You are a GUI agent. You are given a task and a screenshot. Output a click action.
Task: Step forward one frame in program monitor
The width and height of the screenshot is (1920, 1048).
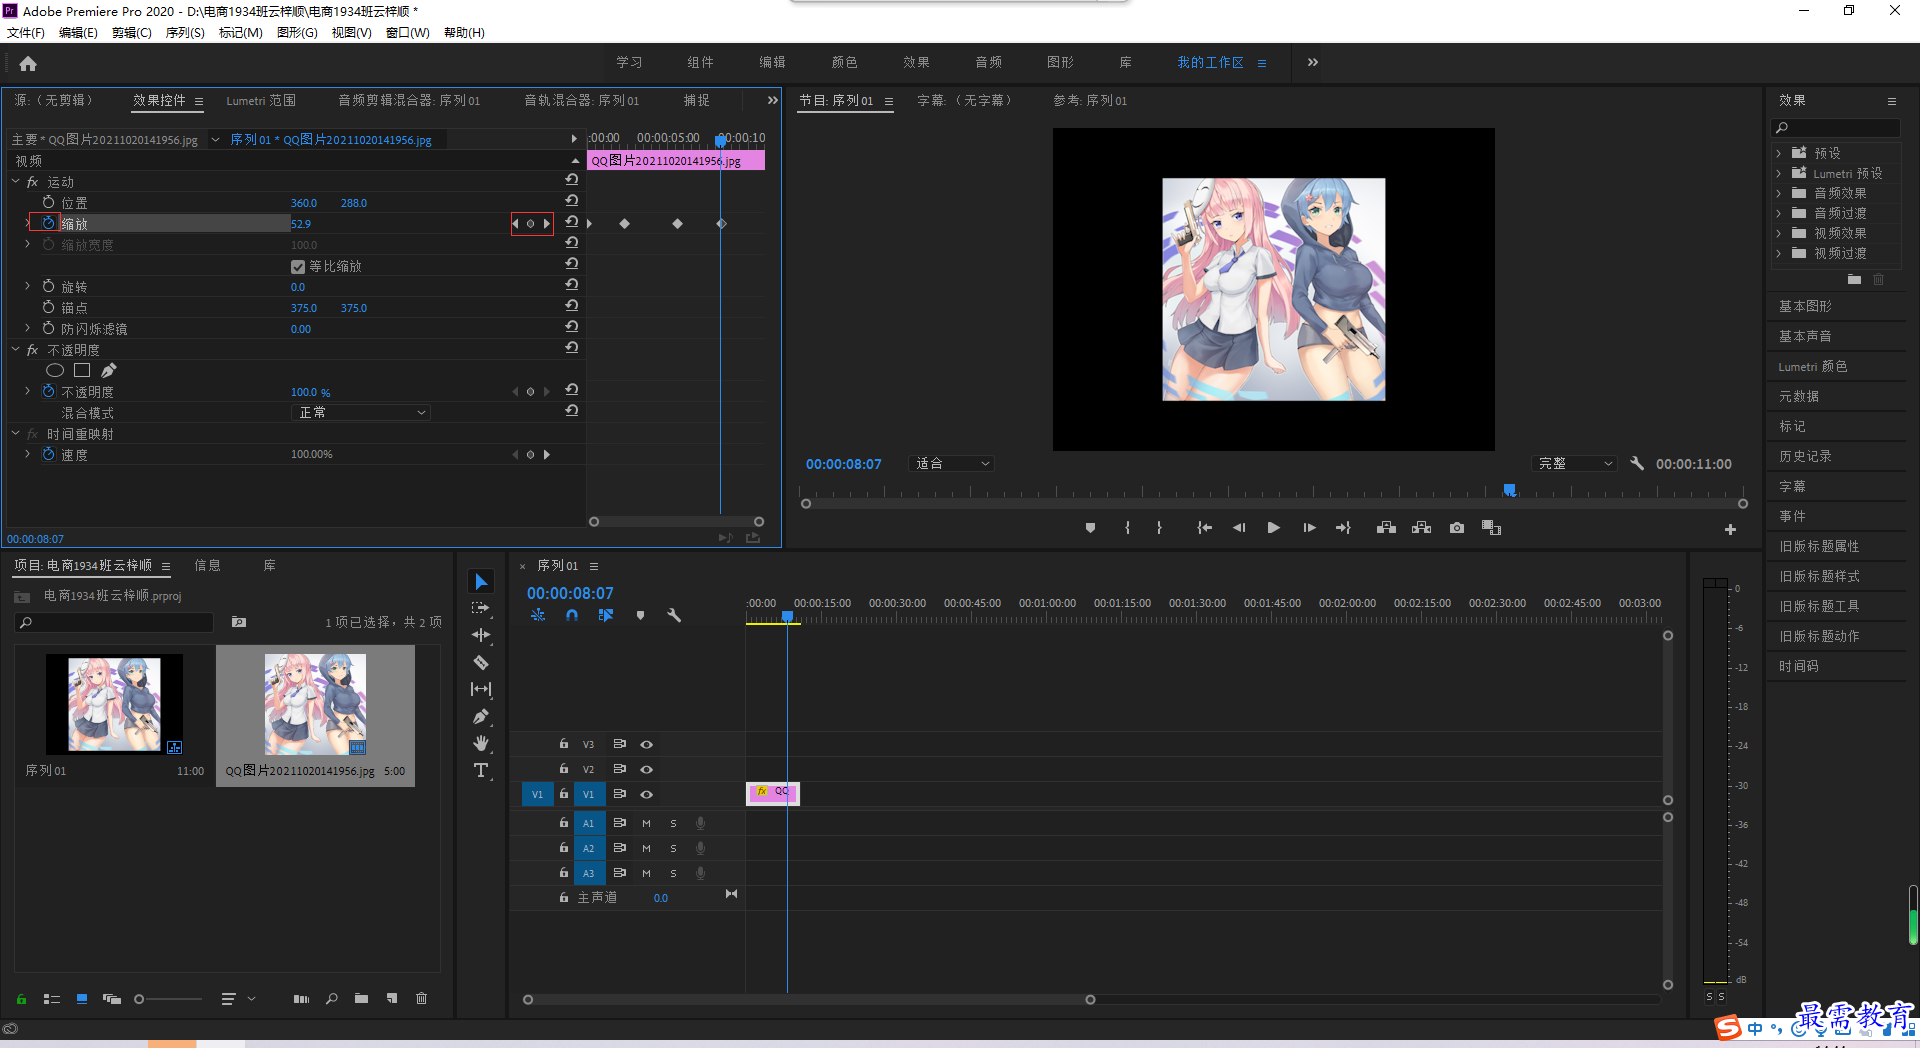1309,528
